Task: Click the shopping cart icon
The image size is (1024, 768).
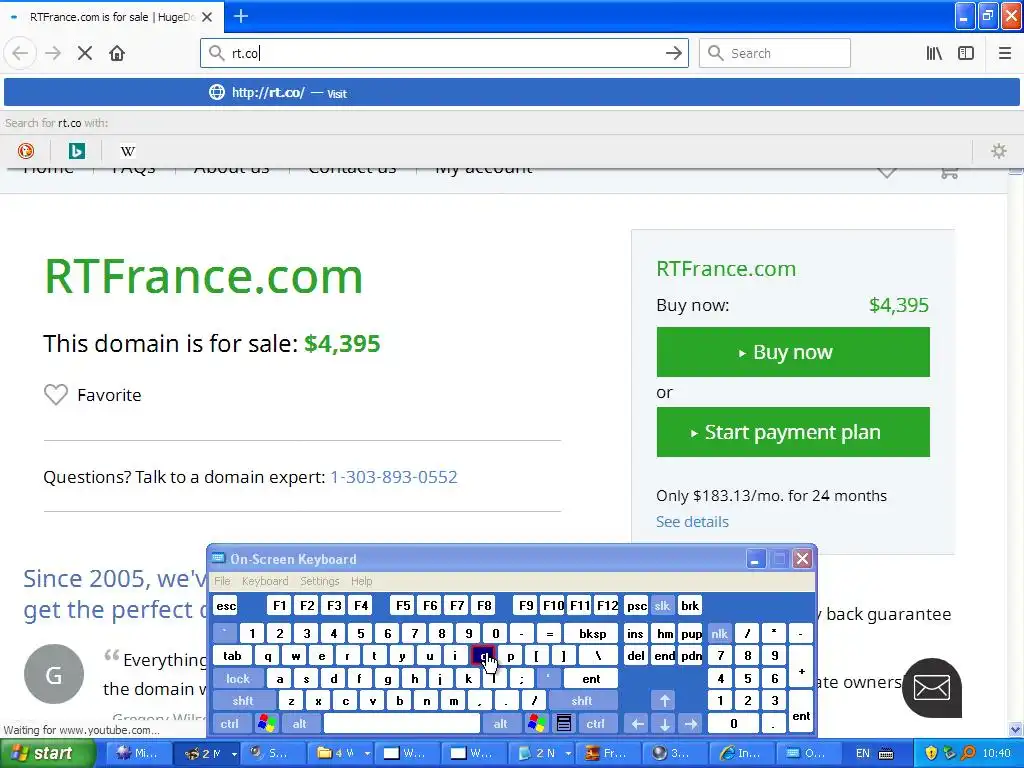Action: pyautogui.click(x=949, y=172)
